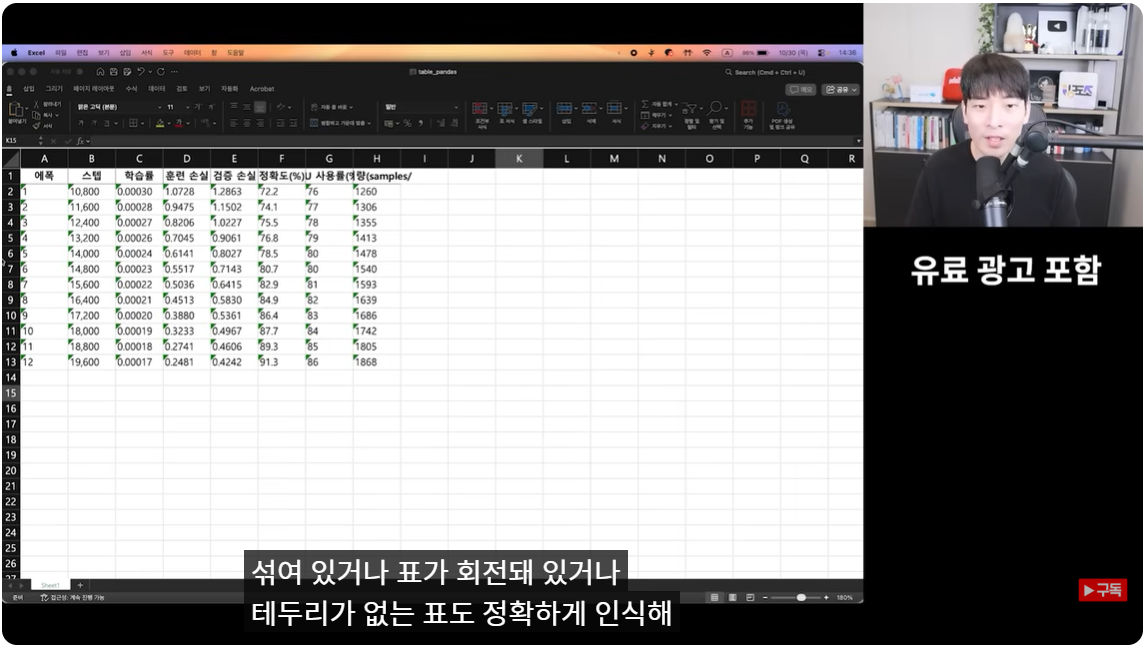
Task: Open the Draw ribbon tab
Action: pyautogui.click(x=54, y=89)
